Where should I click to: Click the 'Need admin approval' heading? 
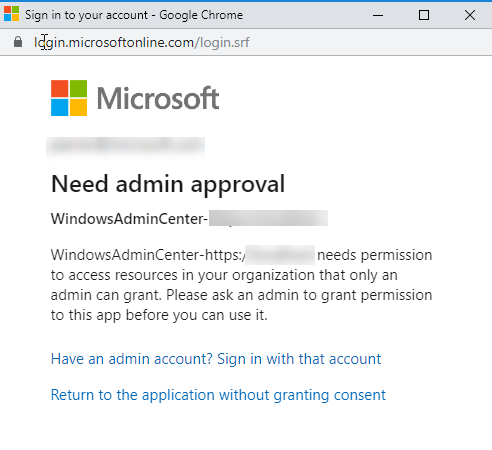click(168, 184)
